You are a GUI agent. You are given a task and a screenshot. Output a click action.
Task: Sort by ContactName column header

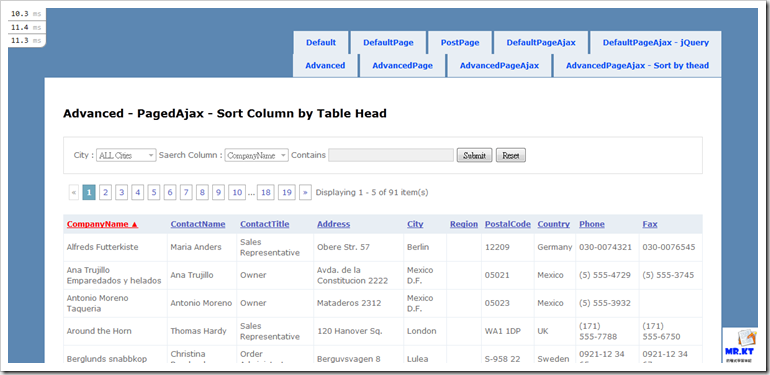click(x=198, y=224)
